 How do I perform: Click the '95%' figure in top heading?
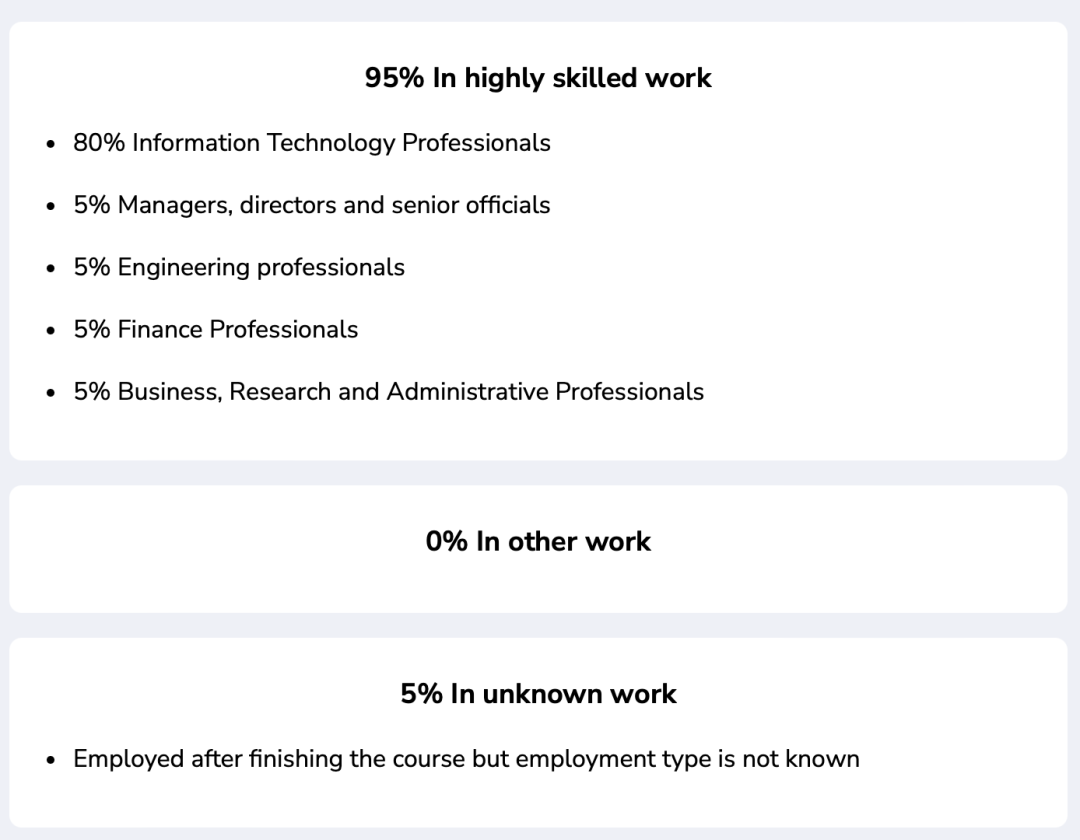(x=394, y=78)
